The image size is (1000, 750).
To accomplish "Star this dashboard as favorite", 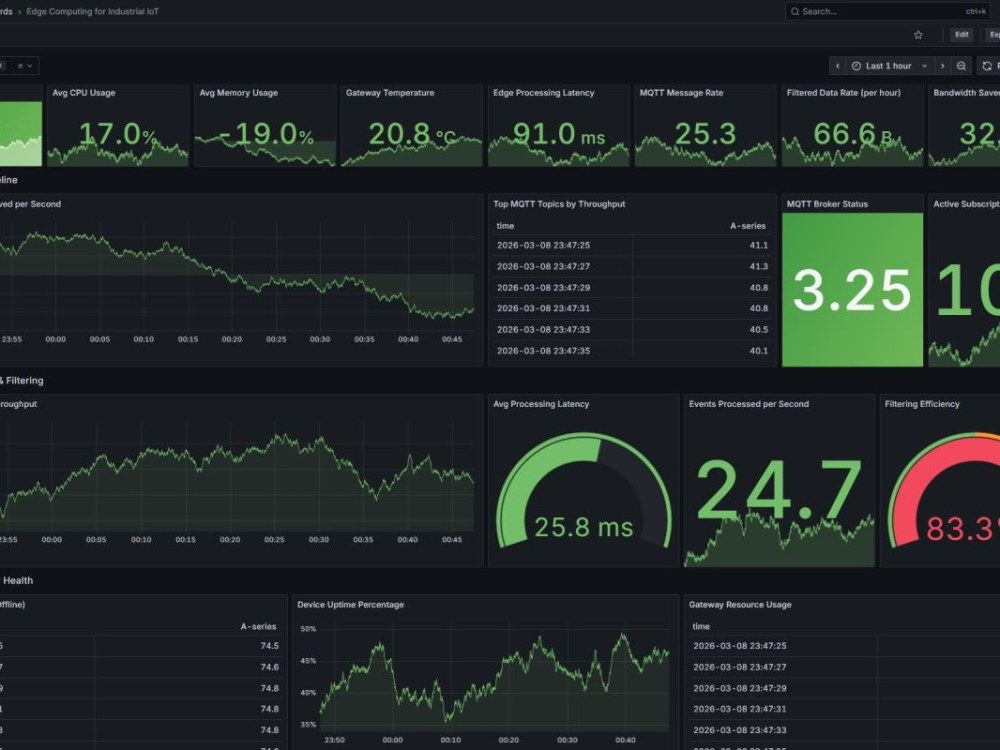I will [918, 35].
